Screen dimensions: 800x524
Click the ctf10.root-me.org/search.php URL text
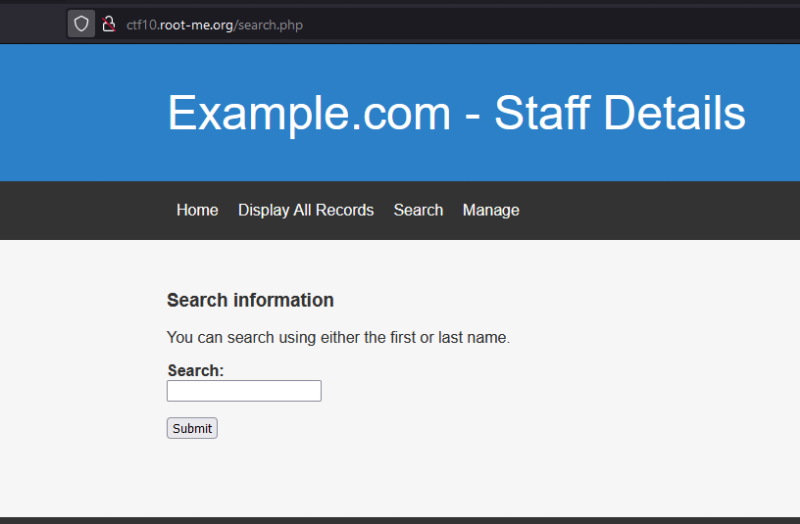tap(214, 25)
